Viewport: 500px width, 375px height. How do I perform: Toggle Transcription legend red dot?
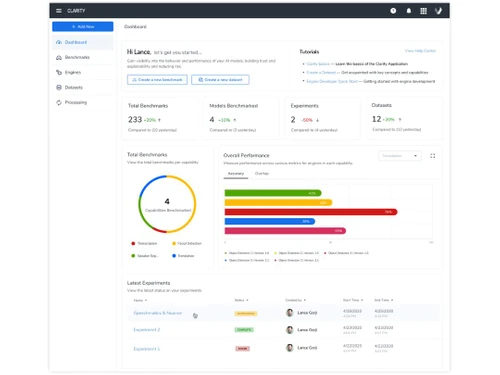coord(133,244)
